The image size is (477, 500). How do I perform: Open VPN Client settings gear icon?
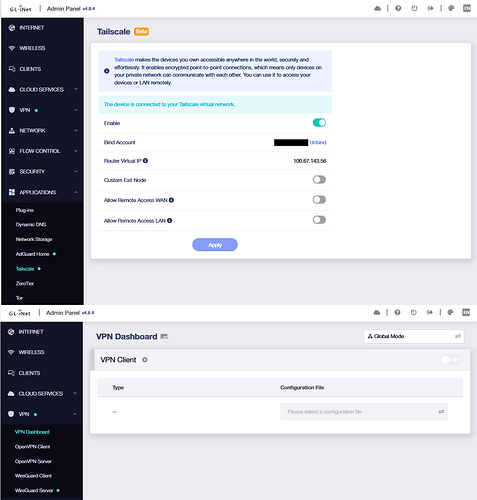145,360
